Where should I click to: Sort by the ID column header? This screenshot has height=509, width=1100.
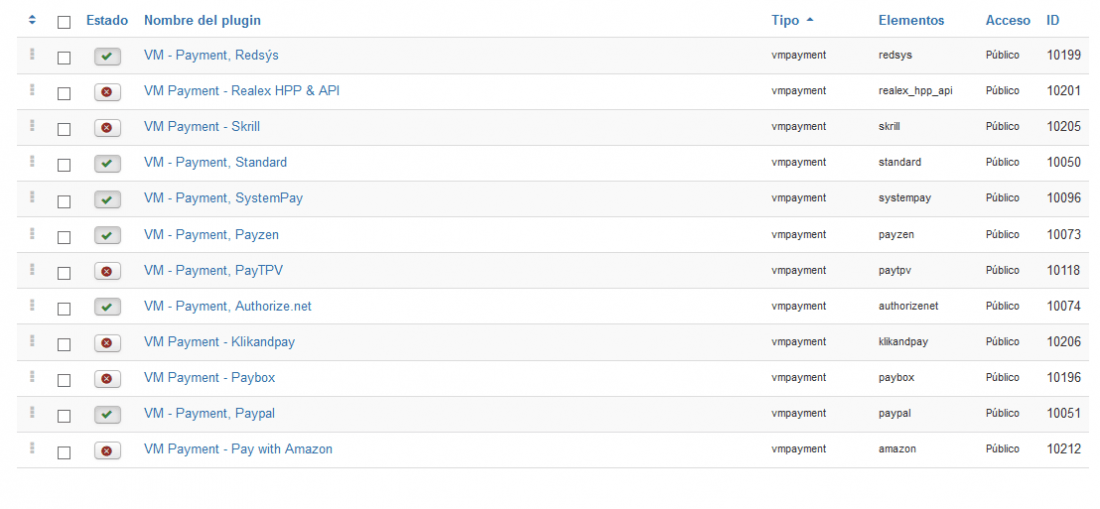click(1053, 20)
